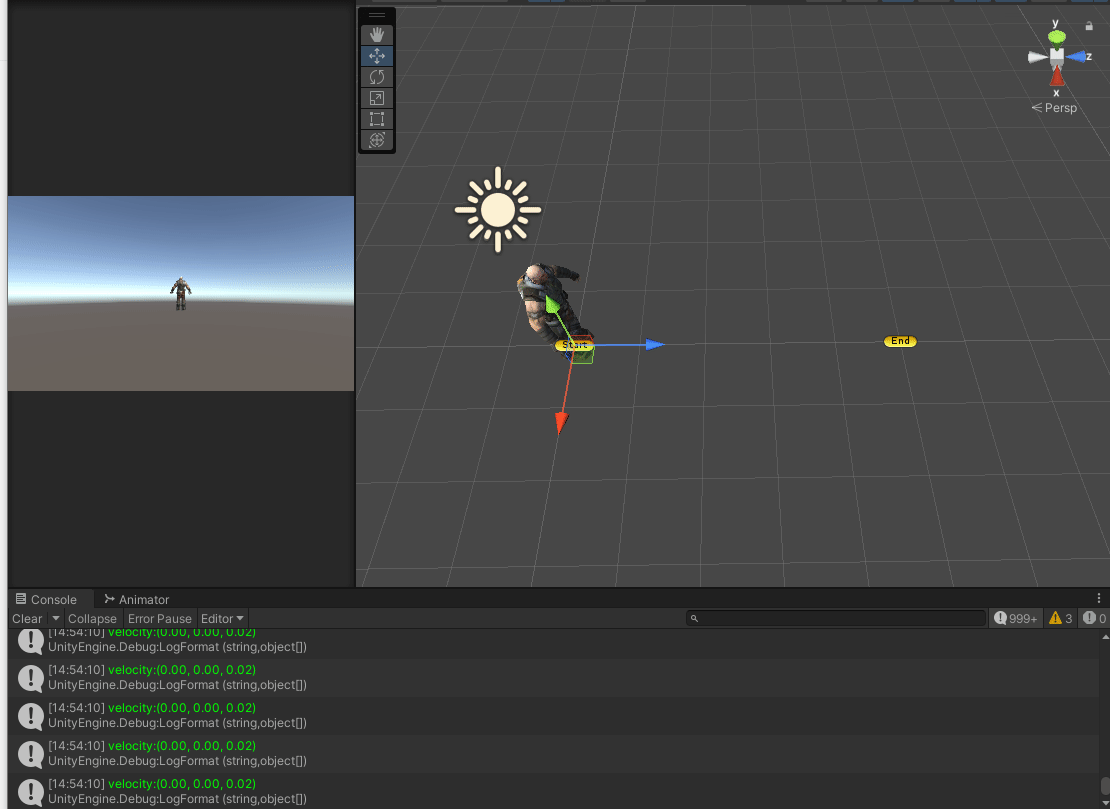
Task: Select the Rect transform tool
Action: [377, 119]
